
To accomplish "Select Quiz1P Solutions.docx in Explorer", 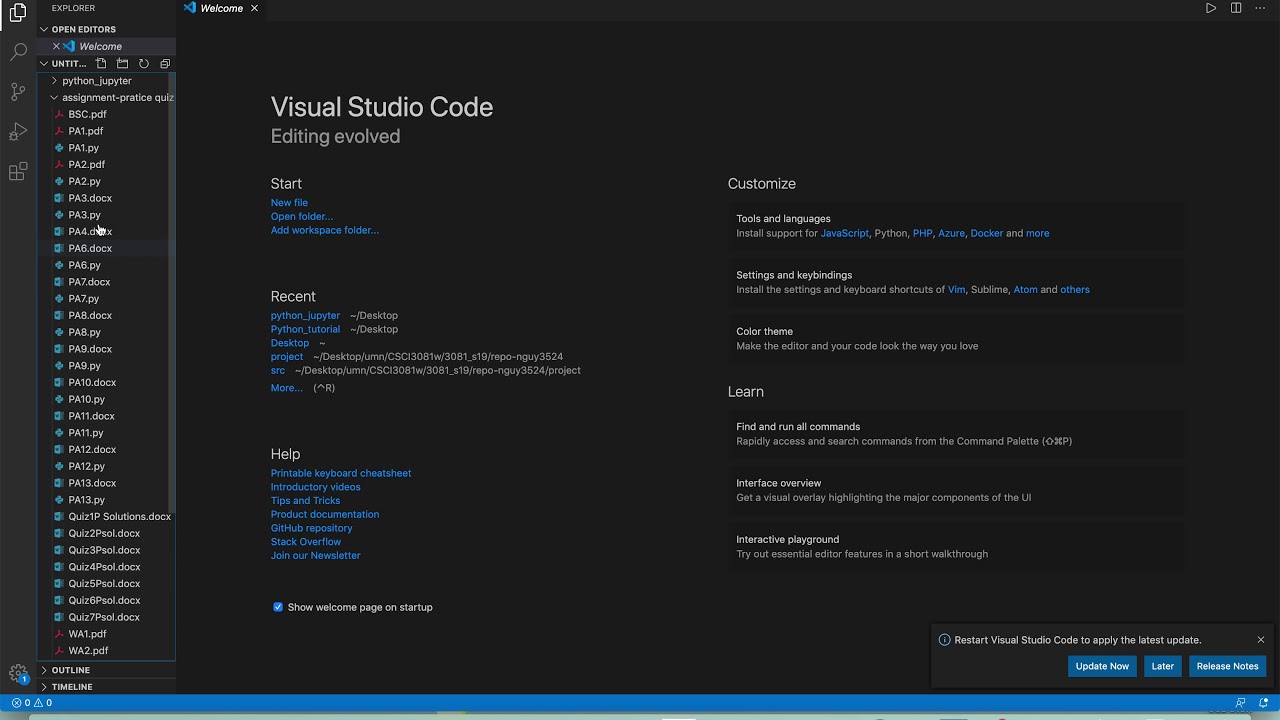I will click(x=106, y=517).
